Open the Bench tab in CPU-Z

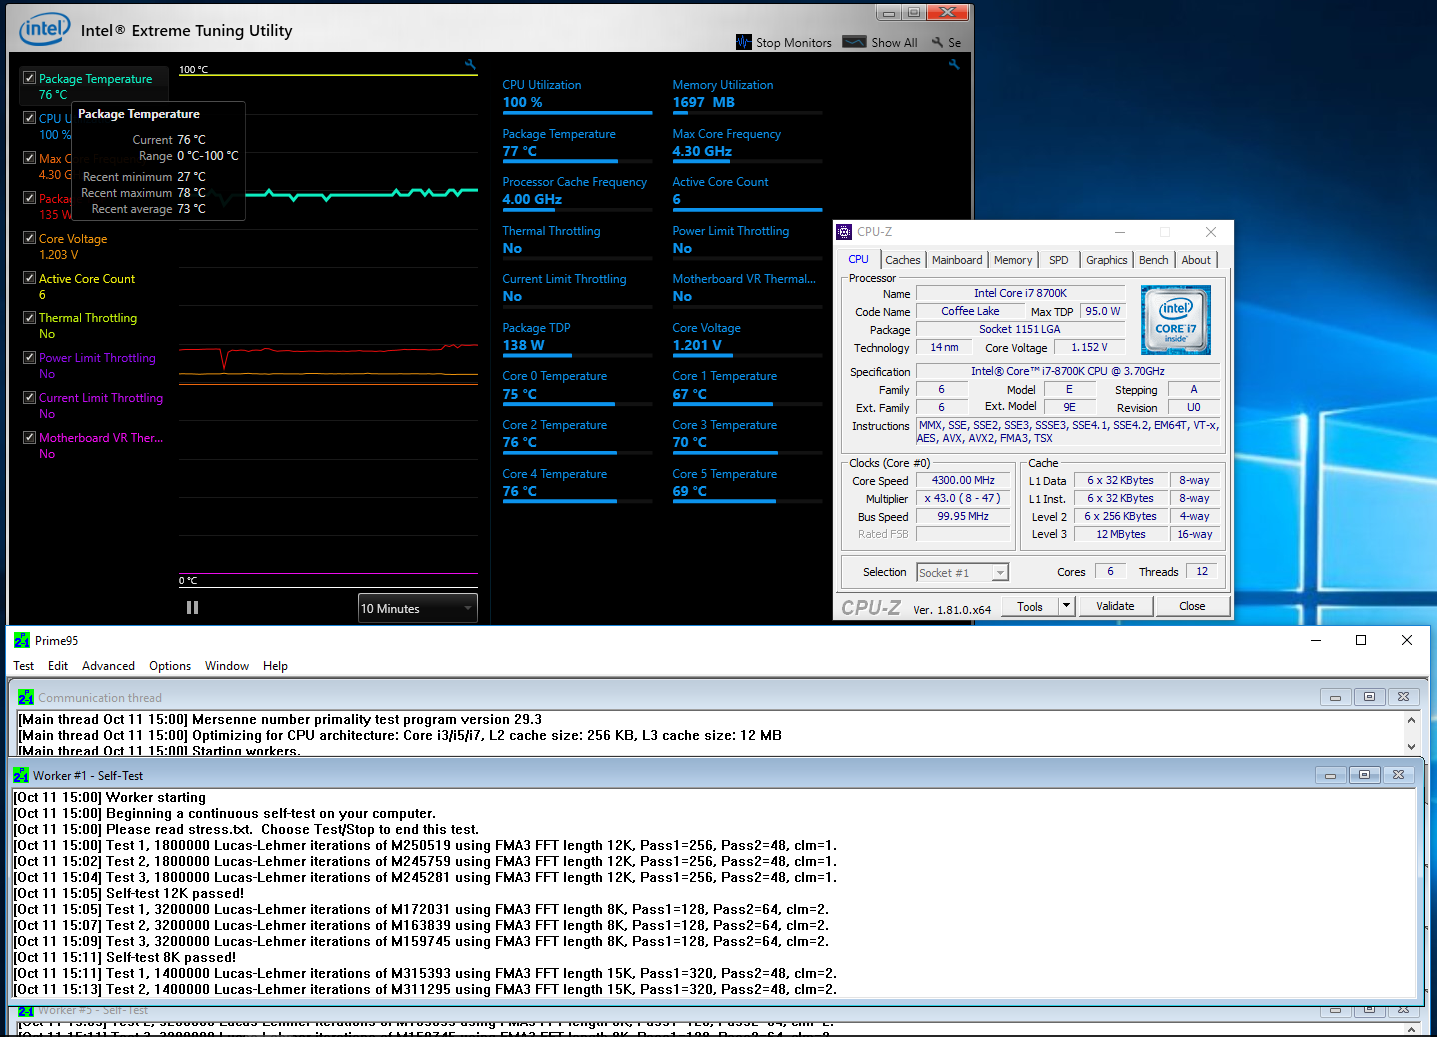1154,260
